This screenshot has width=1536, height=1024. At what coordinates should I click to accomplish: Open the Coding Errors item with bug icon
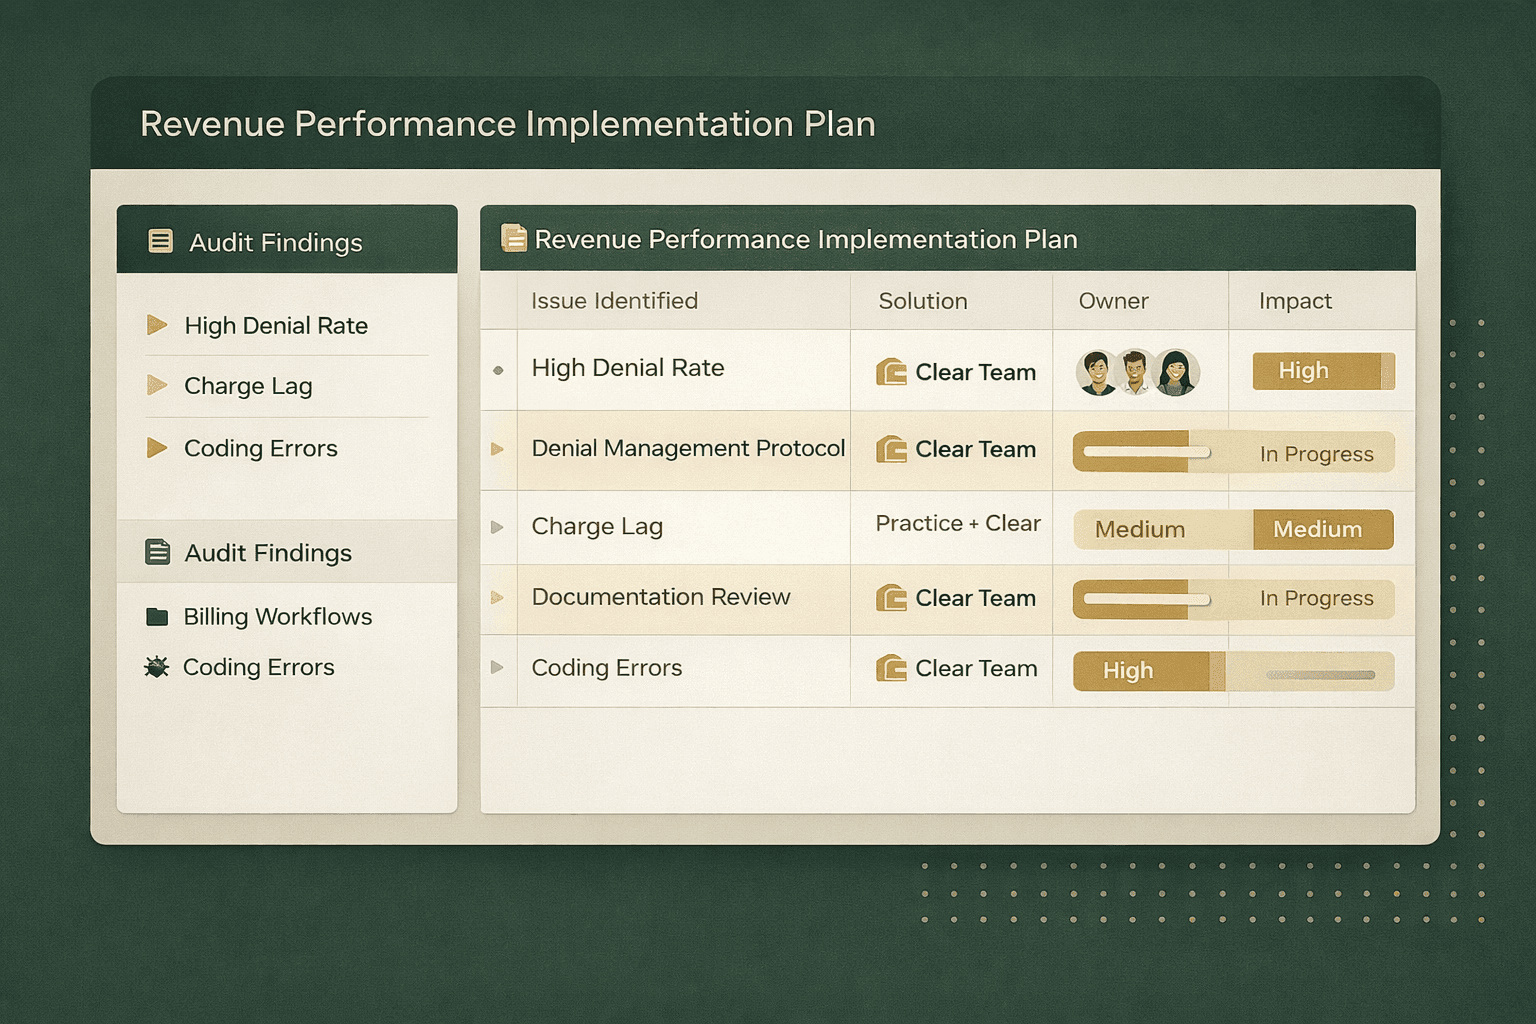click(240, 667)
